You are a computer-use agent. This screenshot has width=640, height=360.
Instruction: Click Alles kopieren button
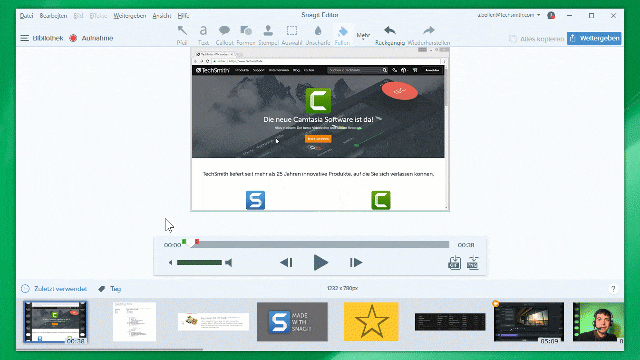536,39
